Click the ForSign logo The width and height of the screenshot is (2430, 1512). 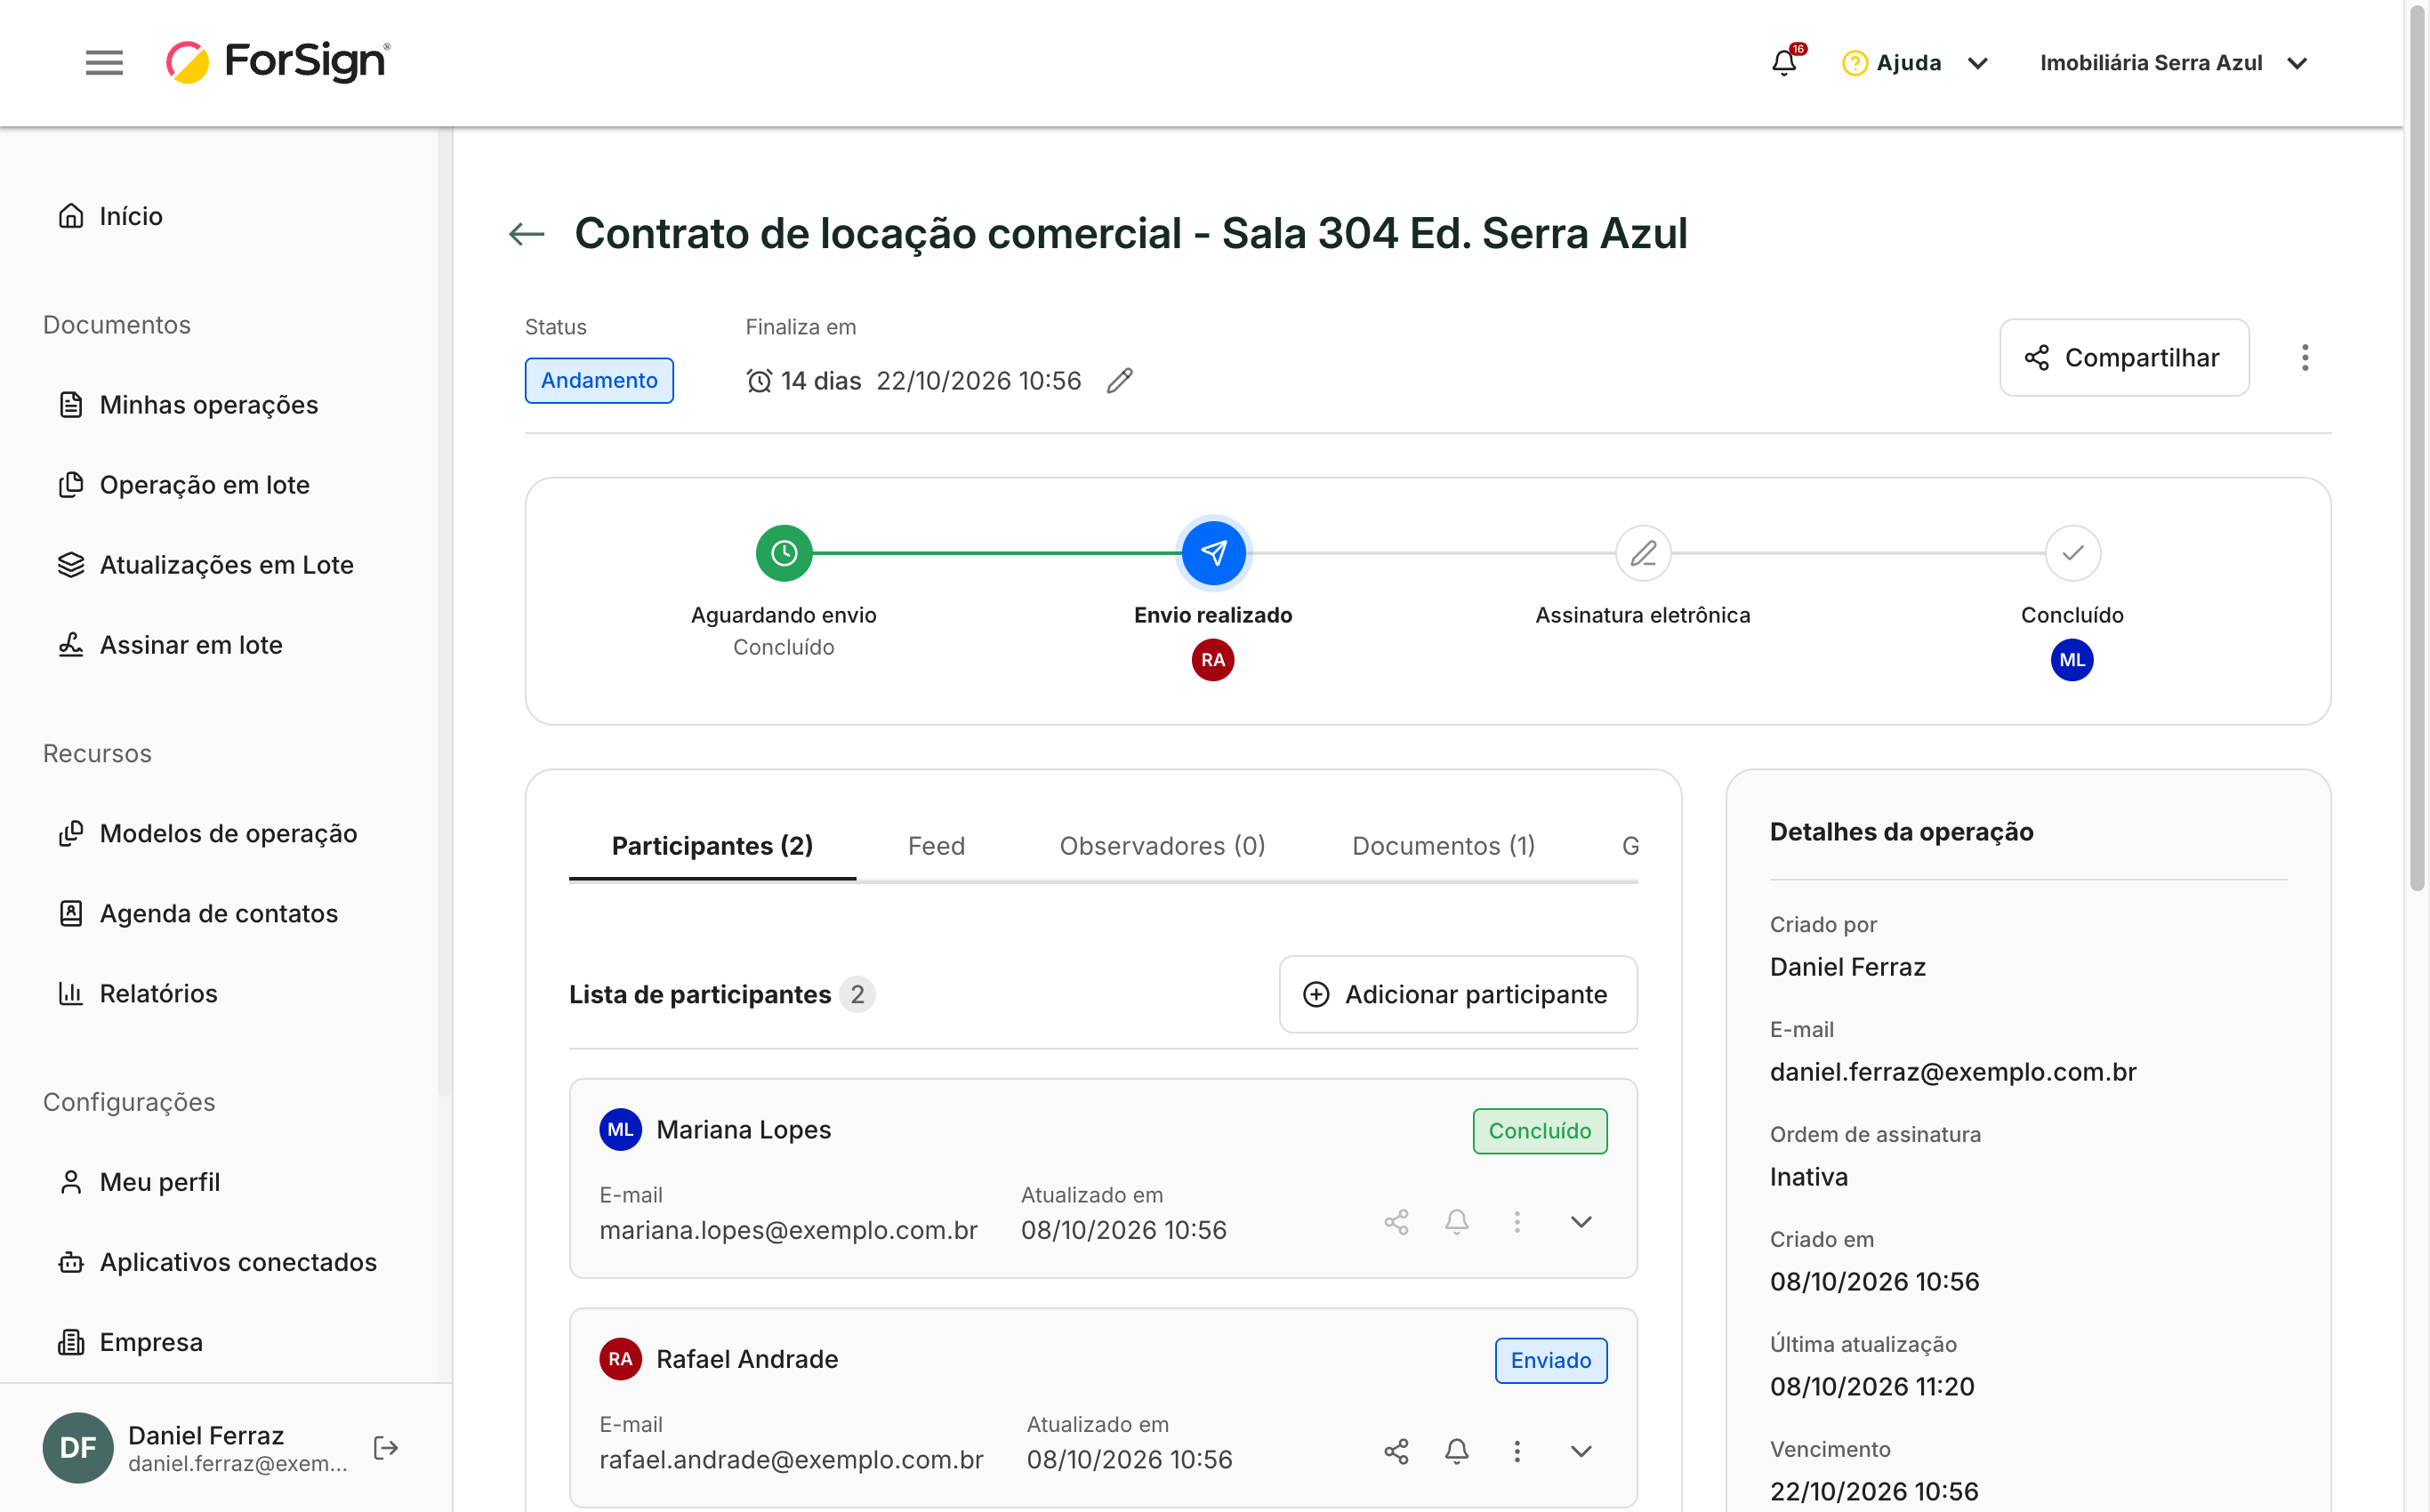278,62
